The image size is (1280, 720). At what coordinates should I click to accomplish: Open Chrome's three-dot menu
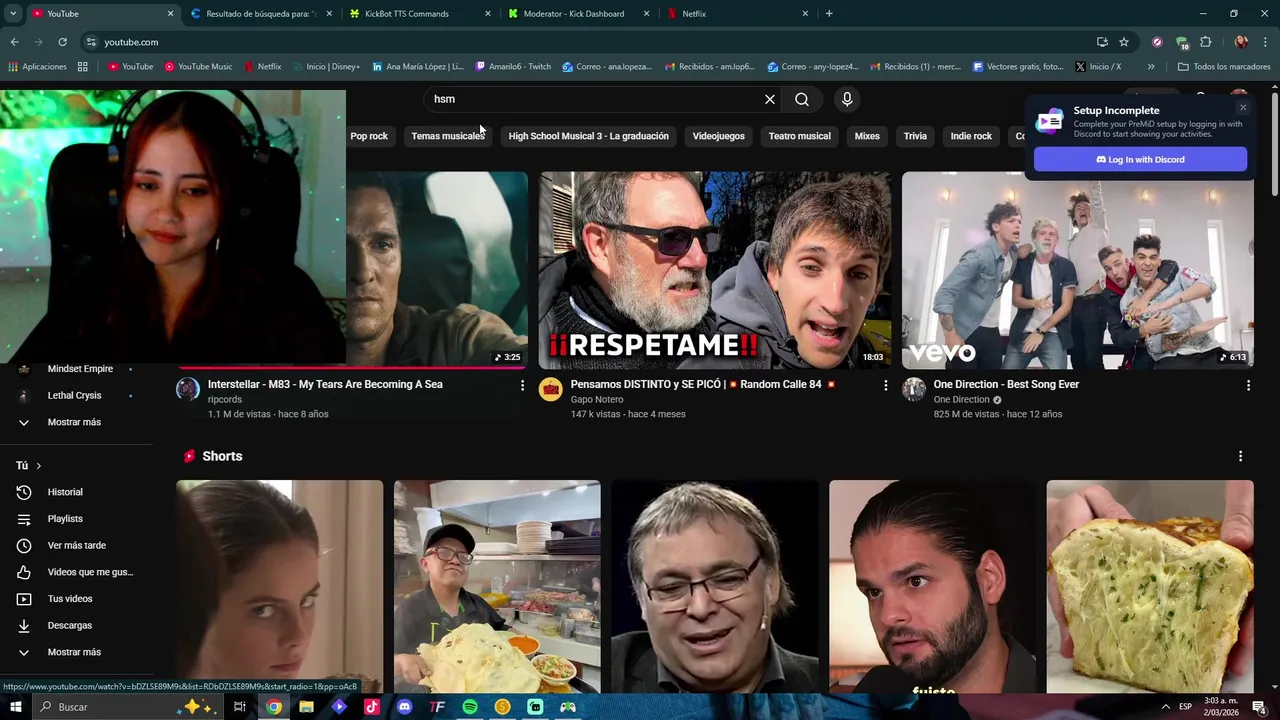click(x=1266, y=42)
